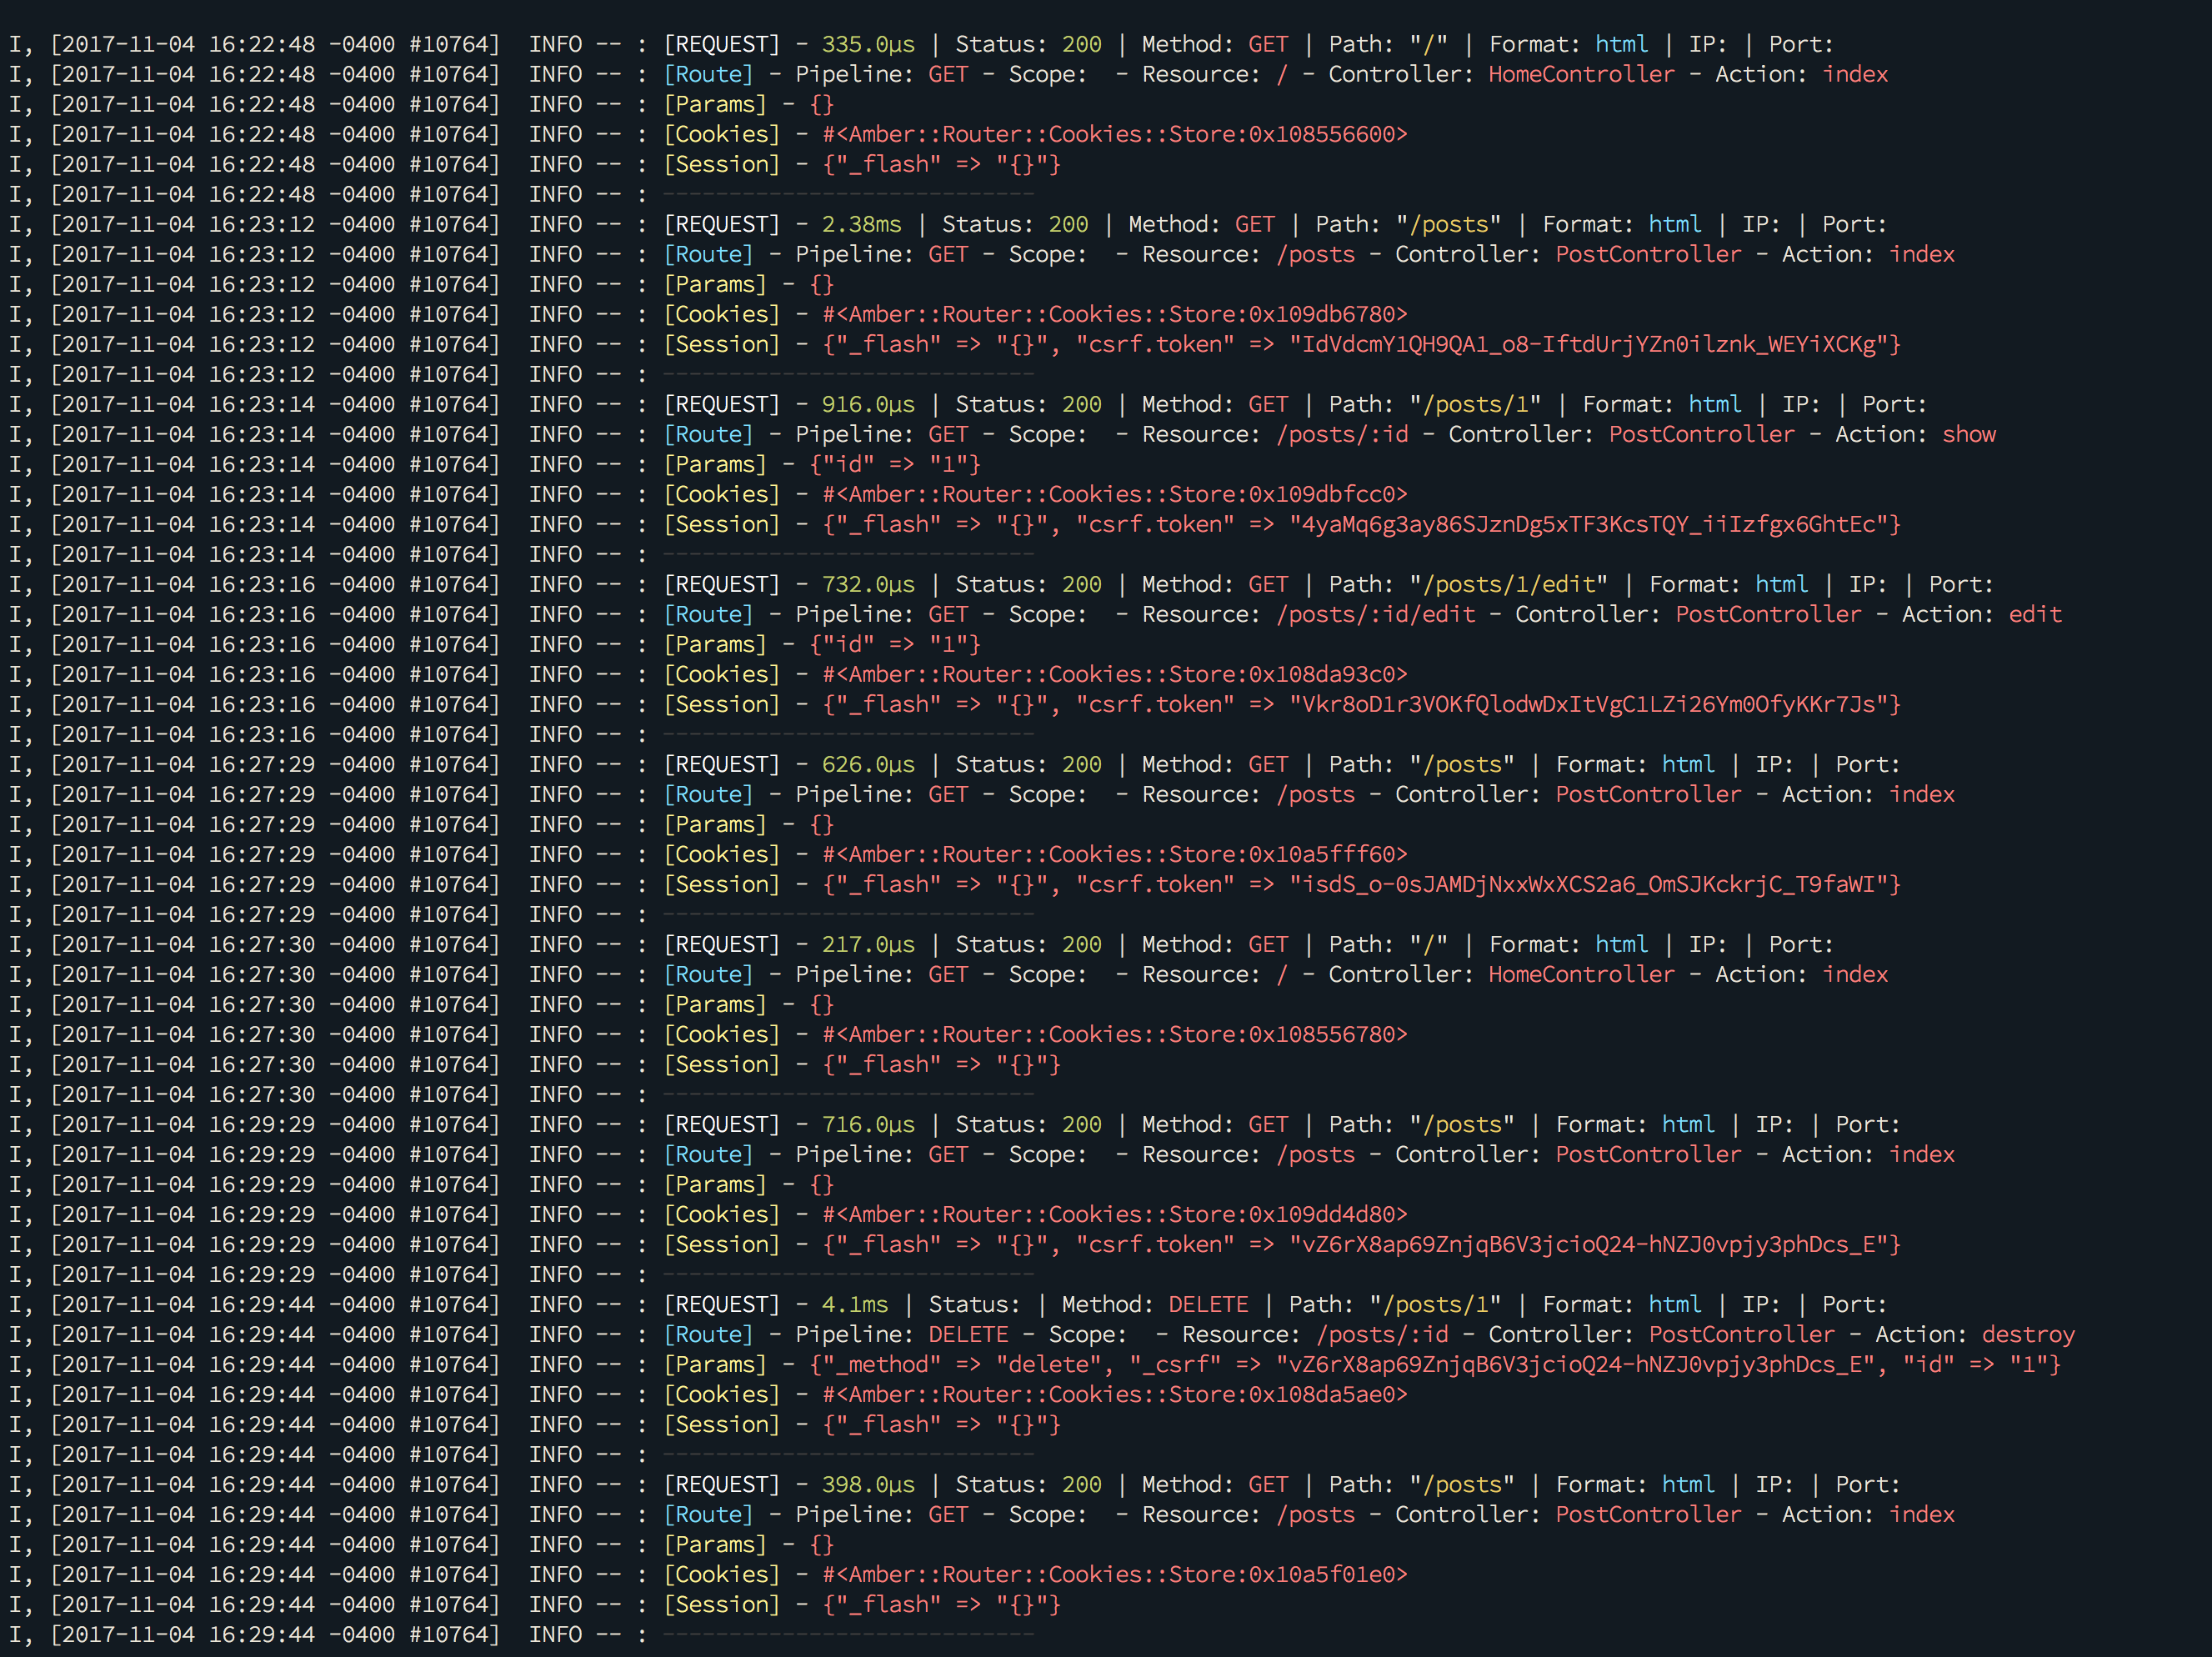Select cookie store address 0x109db6780
Image resolution: width=2212 pixels, height=1657 pixels.
(1321, 314)
